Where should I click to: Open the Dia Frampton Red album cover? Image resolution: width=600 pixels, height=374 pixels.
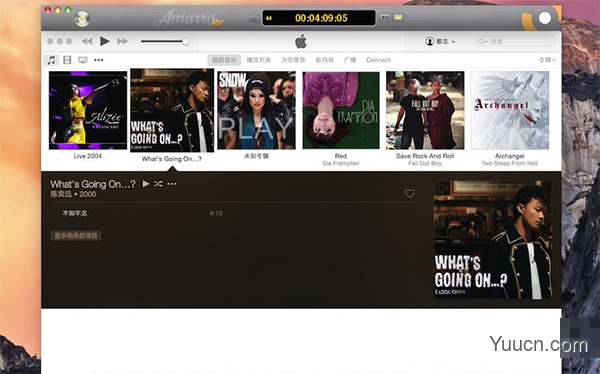pos(341,110)
